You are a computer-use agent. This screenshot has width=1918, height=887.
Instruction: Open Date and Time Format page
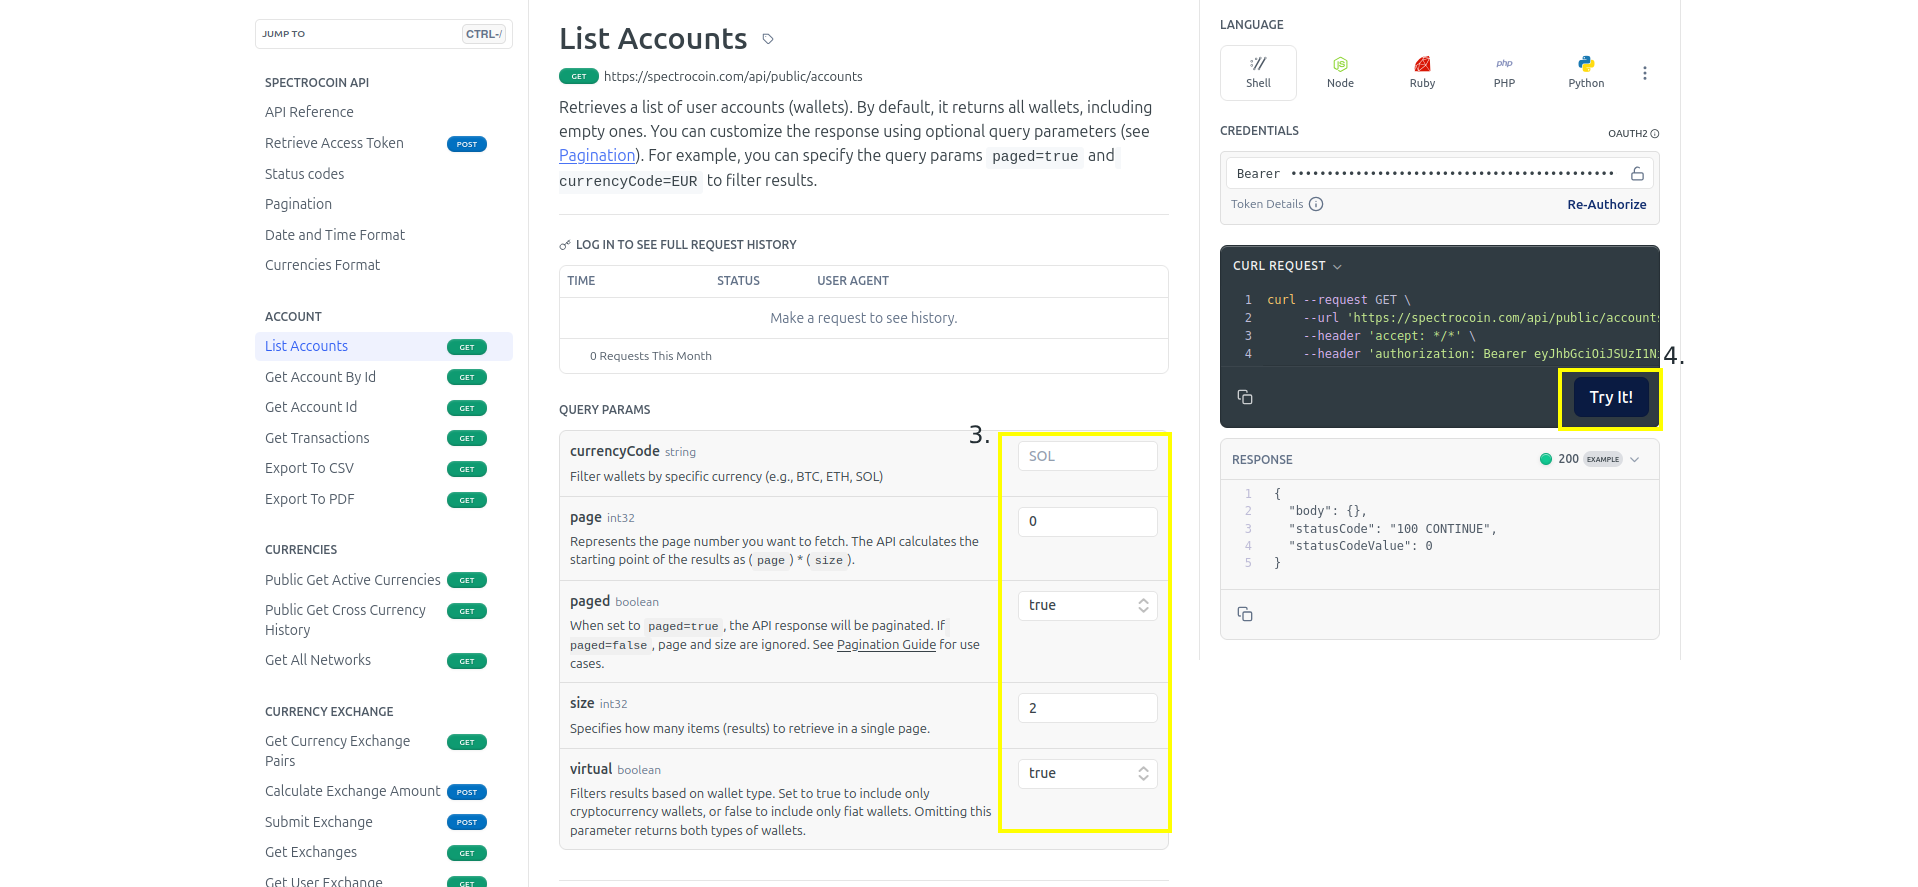pyautogui.click(x=335, y=235)
